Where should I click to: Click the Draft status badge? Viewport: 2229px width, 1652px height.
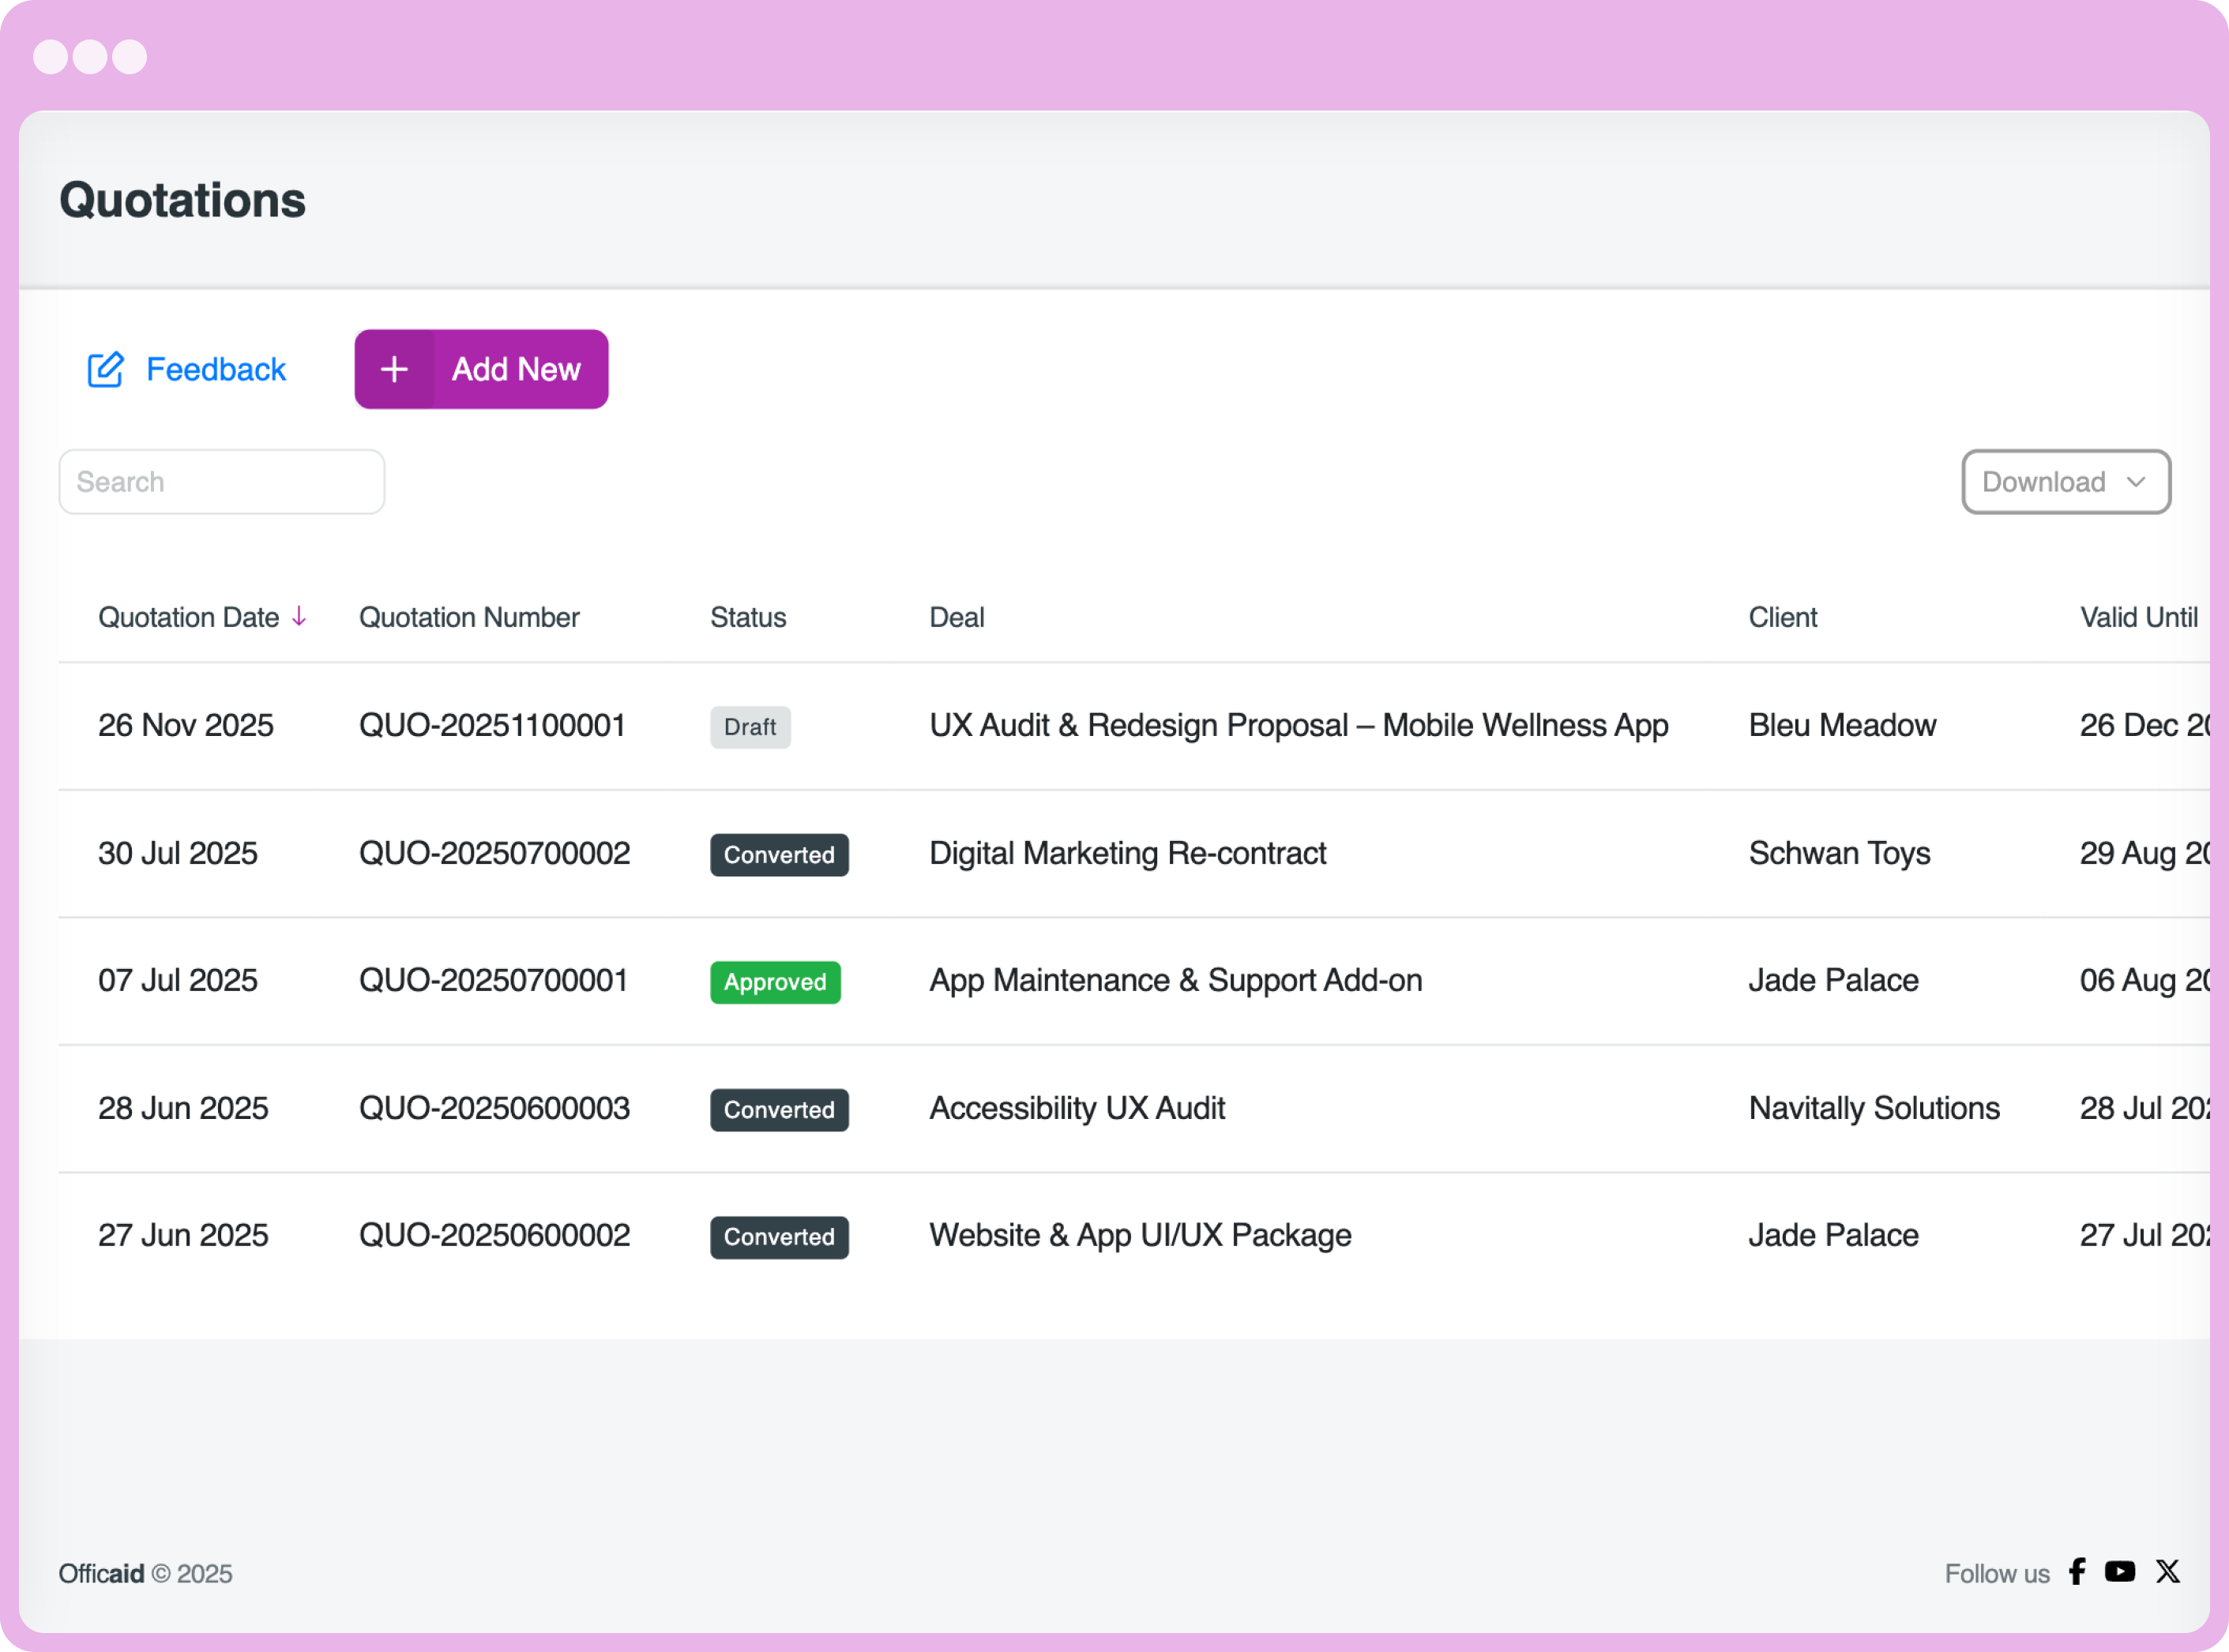[x=750, y=727]
